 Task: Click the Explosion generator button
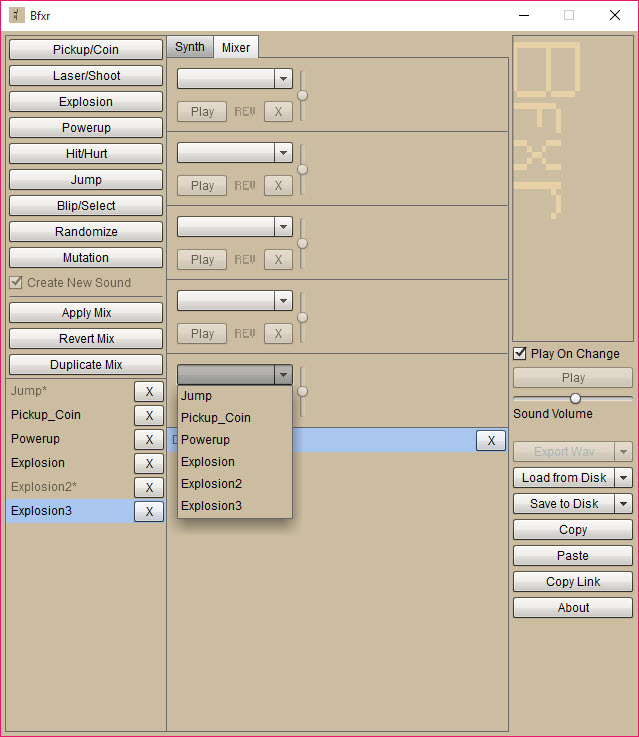pos(86,102)
